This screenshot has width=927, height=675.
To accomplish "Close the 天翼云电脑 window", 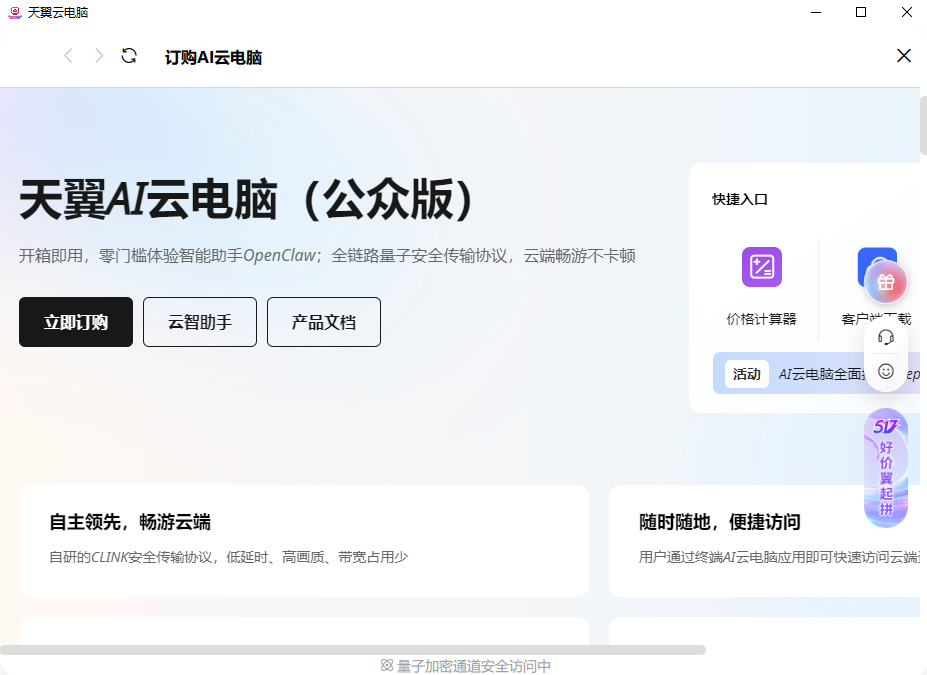I will click(x=906, y=12).
